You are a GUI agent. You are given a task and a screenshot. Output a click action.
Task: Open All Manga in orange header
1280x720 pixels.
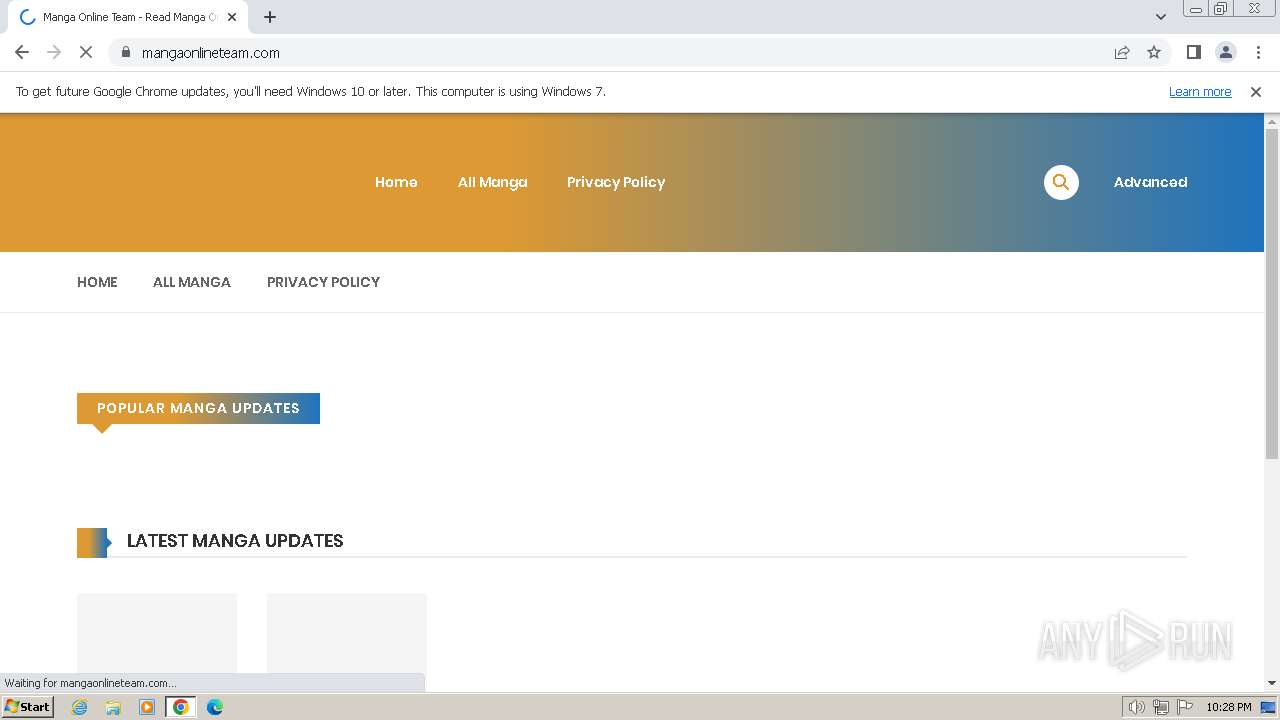(x=492, y=182)
